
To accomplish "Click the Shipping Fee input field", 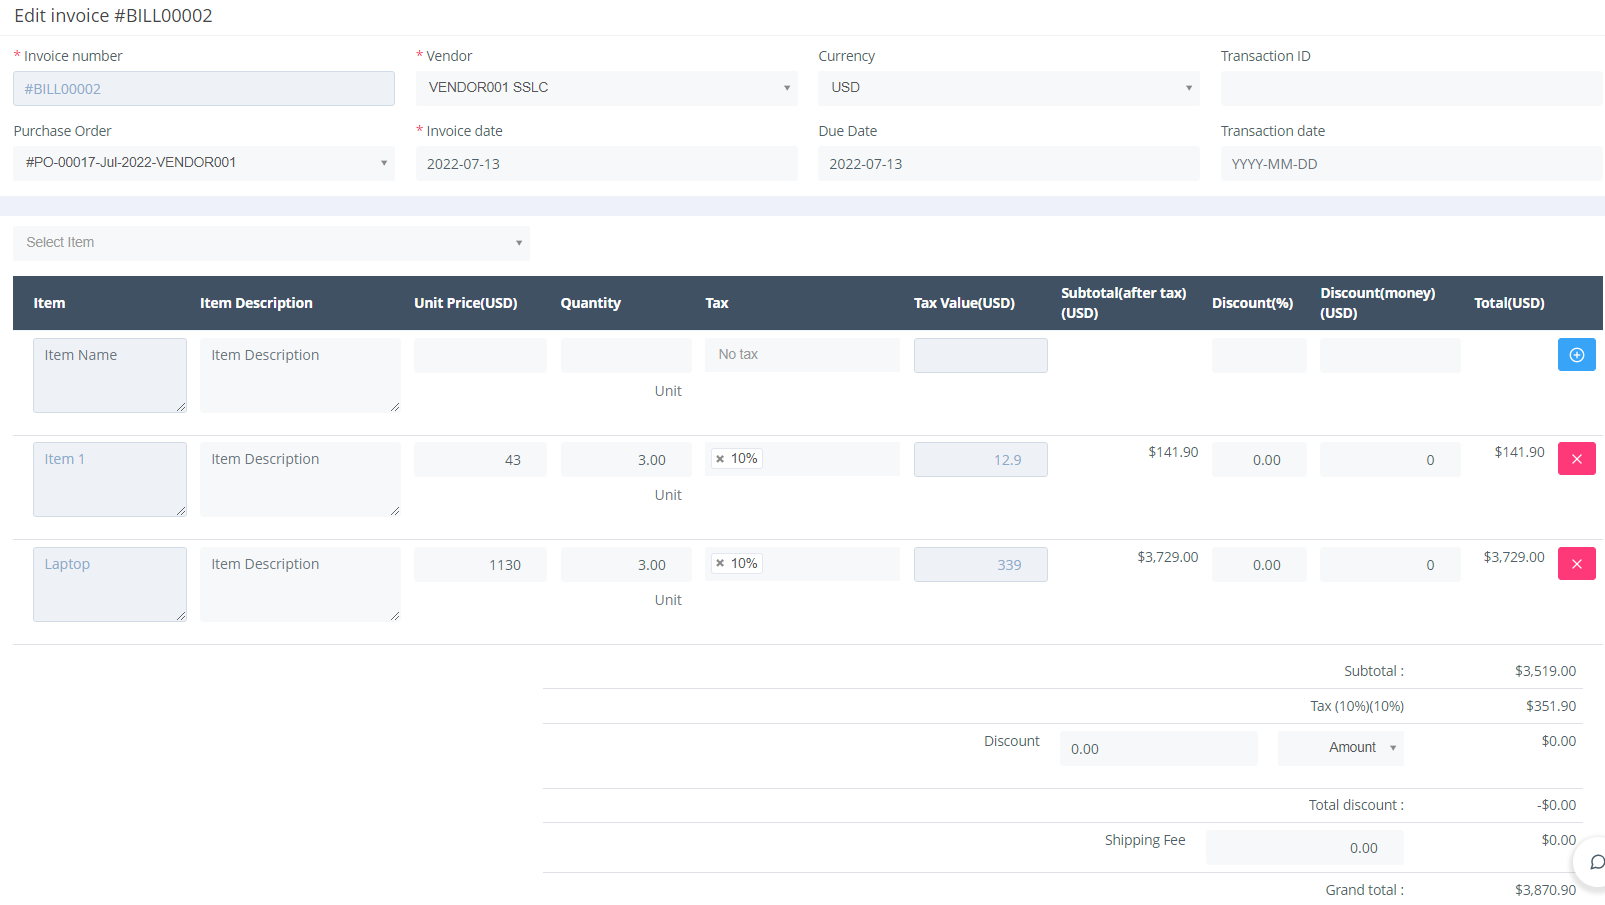I will coord(1304,847).
